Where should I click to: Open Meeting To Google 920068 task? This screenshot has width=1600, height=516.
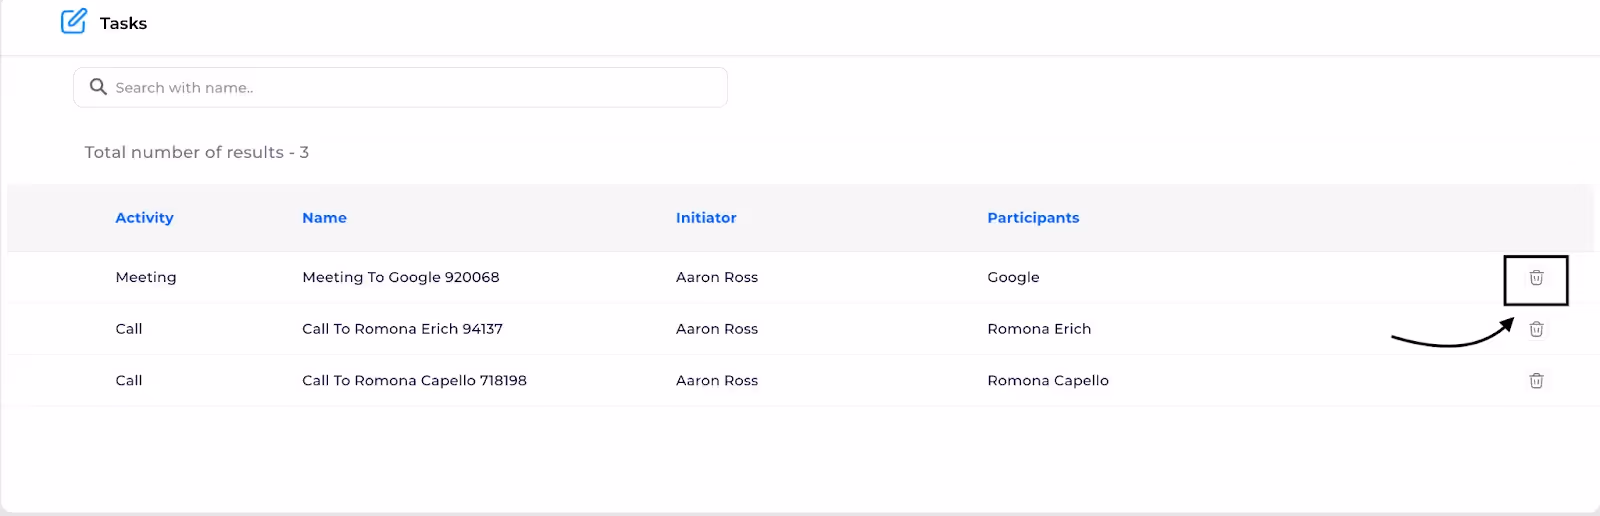400,277
